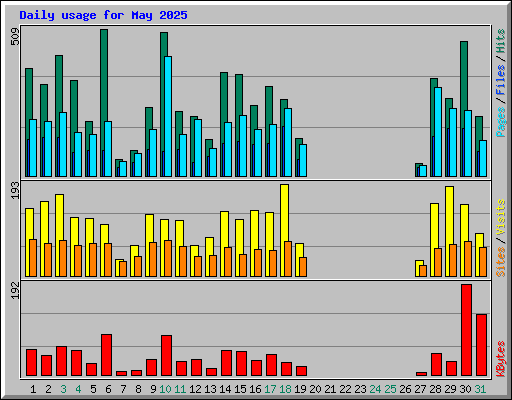Click the Sites legend label
The image size is (512, 400).
(x=501, y=262)
